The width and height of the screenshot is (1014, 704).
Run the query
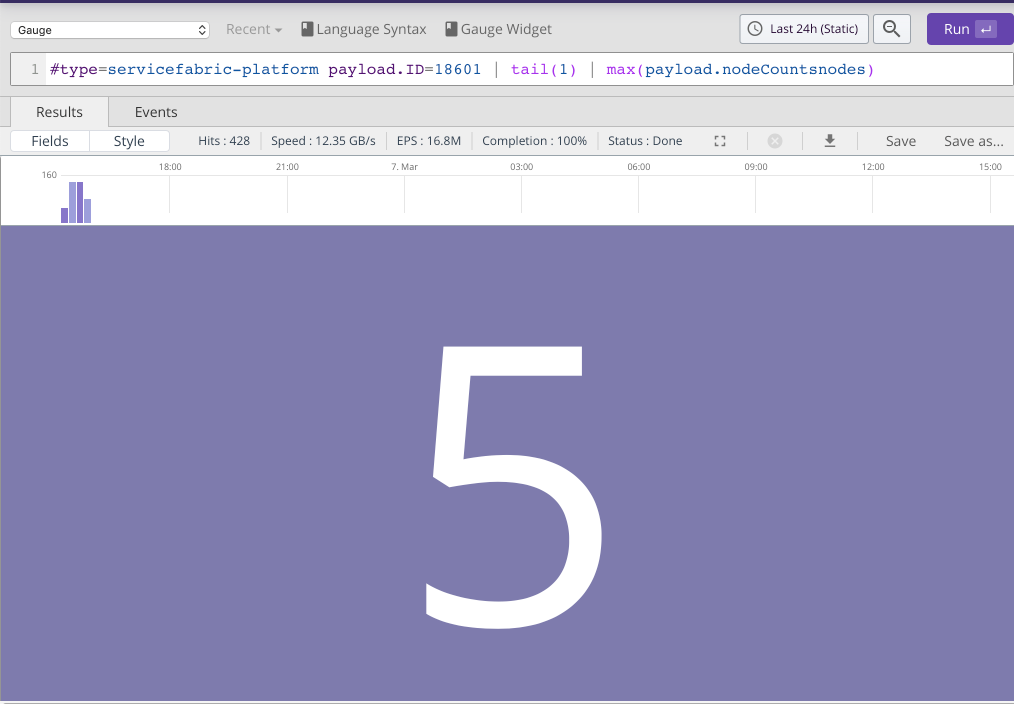pyautogui.click(x=969, y=29)
